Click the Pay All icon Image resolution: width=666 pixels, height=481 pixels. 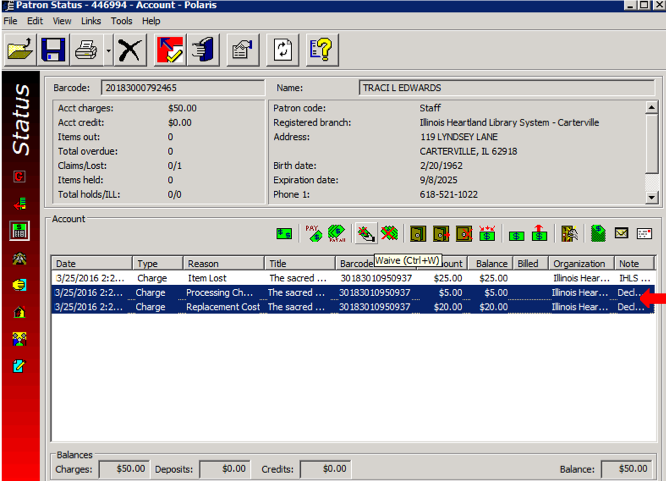coord(336,234)
